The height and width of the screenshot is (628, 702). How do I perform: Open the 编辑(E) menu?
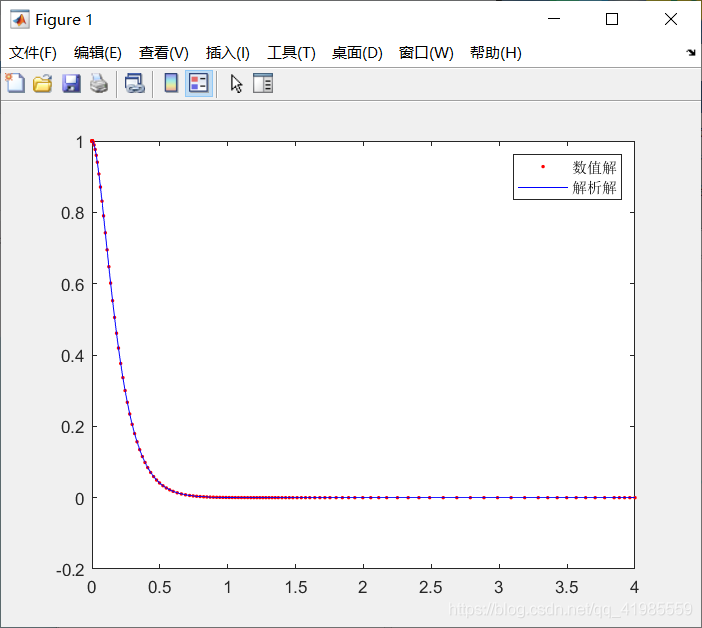98,53
